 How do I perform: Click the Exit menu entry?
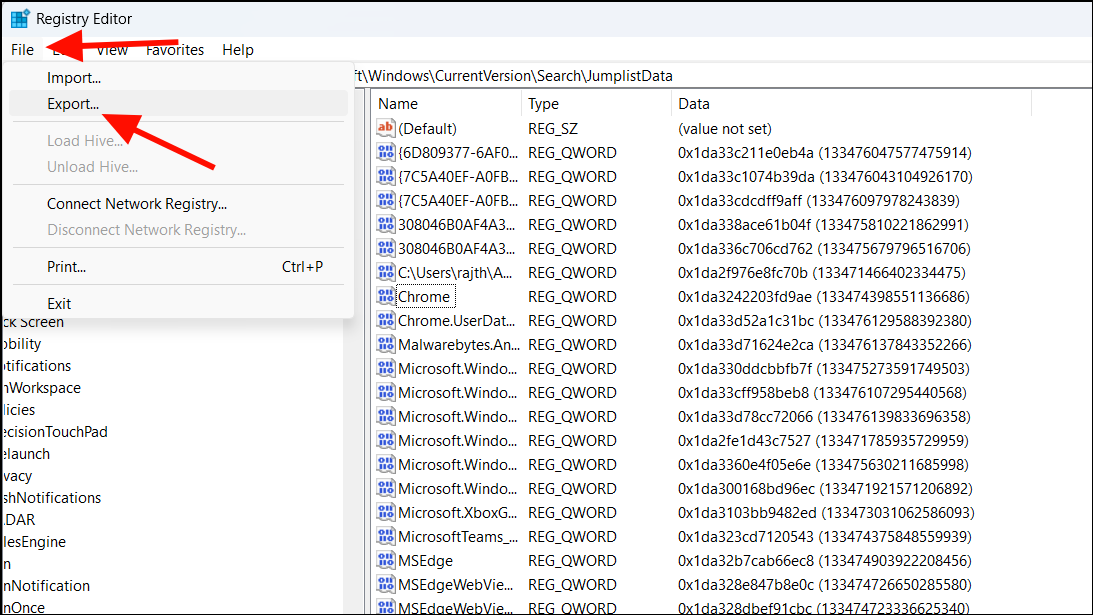[58, 303]
